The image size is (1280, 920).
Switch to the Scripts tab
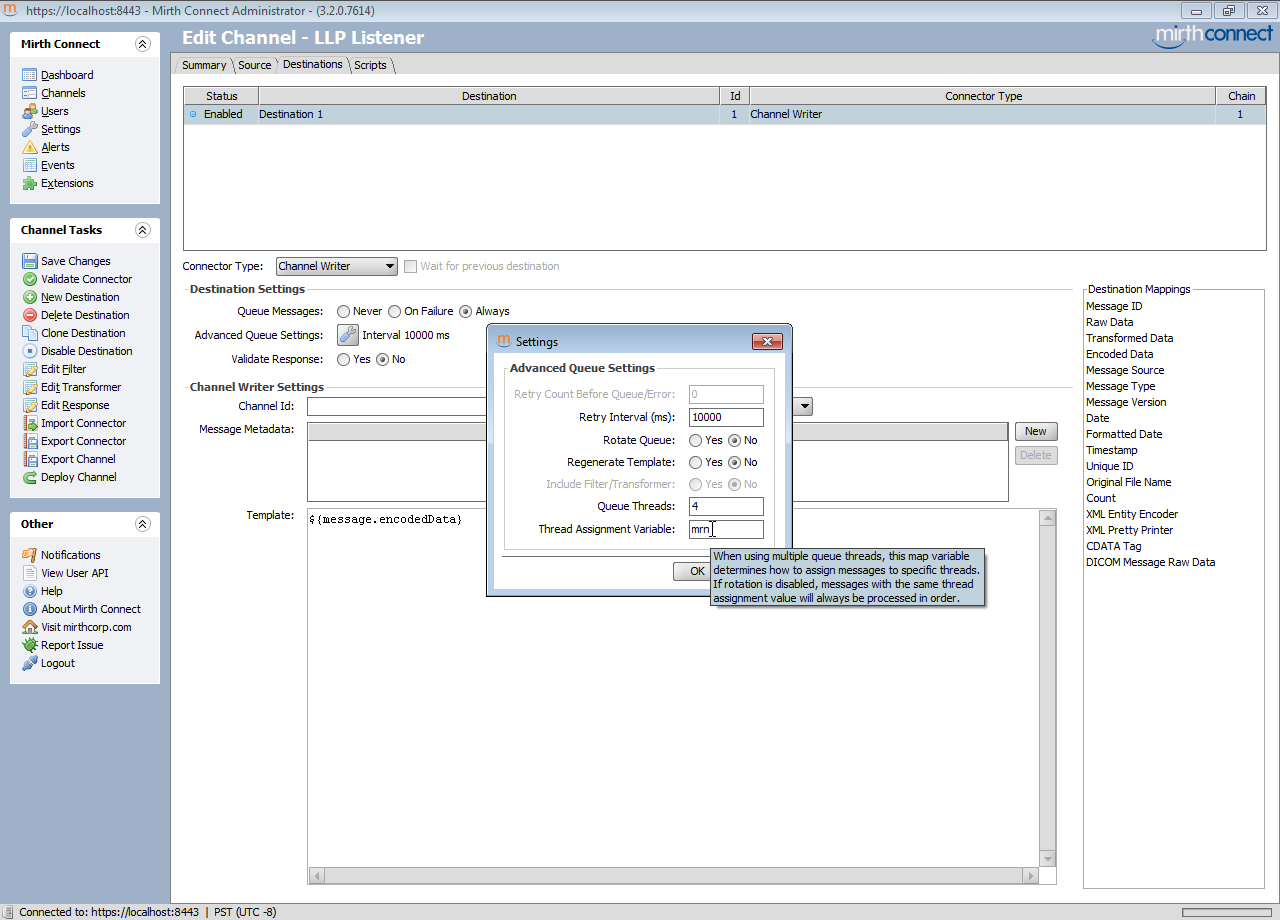click(370, 65)
